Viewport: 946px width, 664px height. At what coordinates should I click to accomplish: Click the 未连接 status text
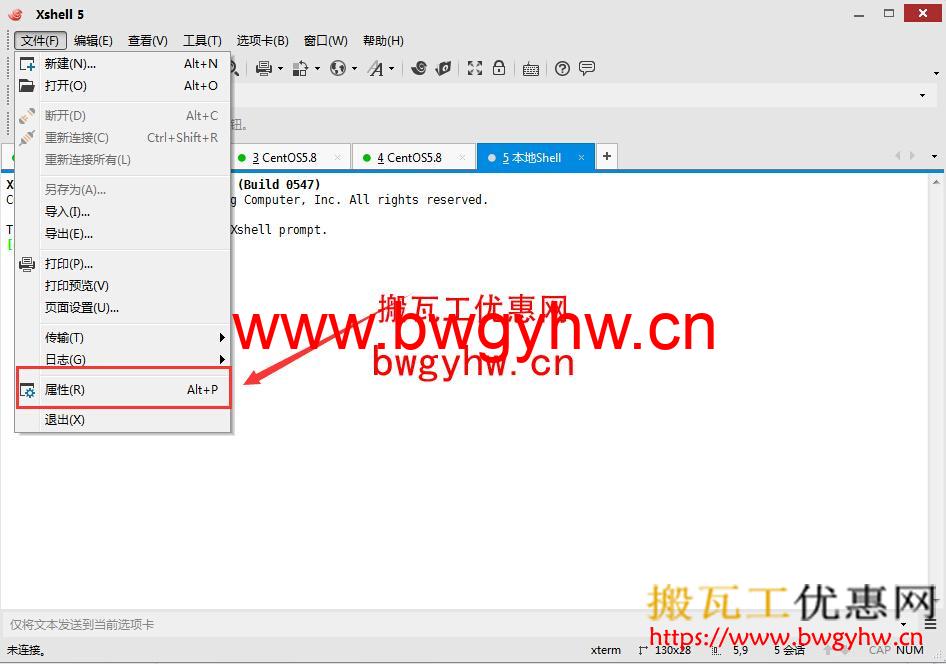pos(27,650)
